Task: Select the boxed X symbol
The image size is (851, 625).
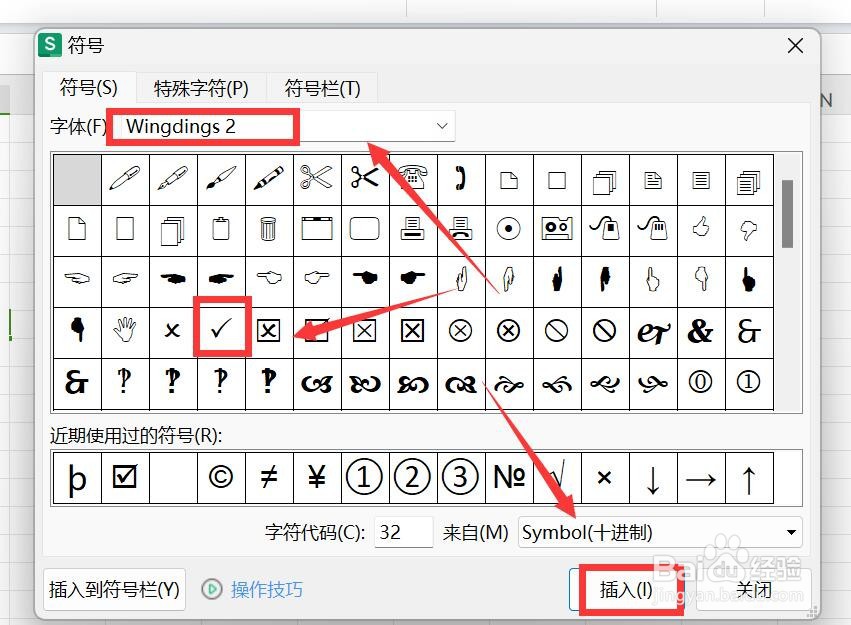Action: coord(269,329)
